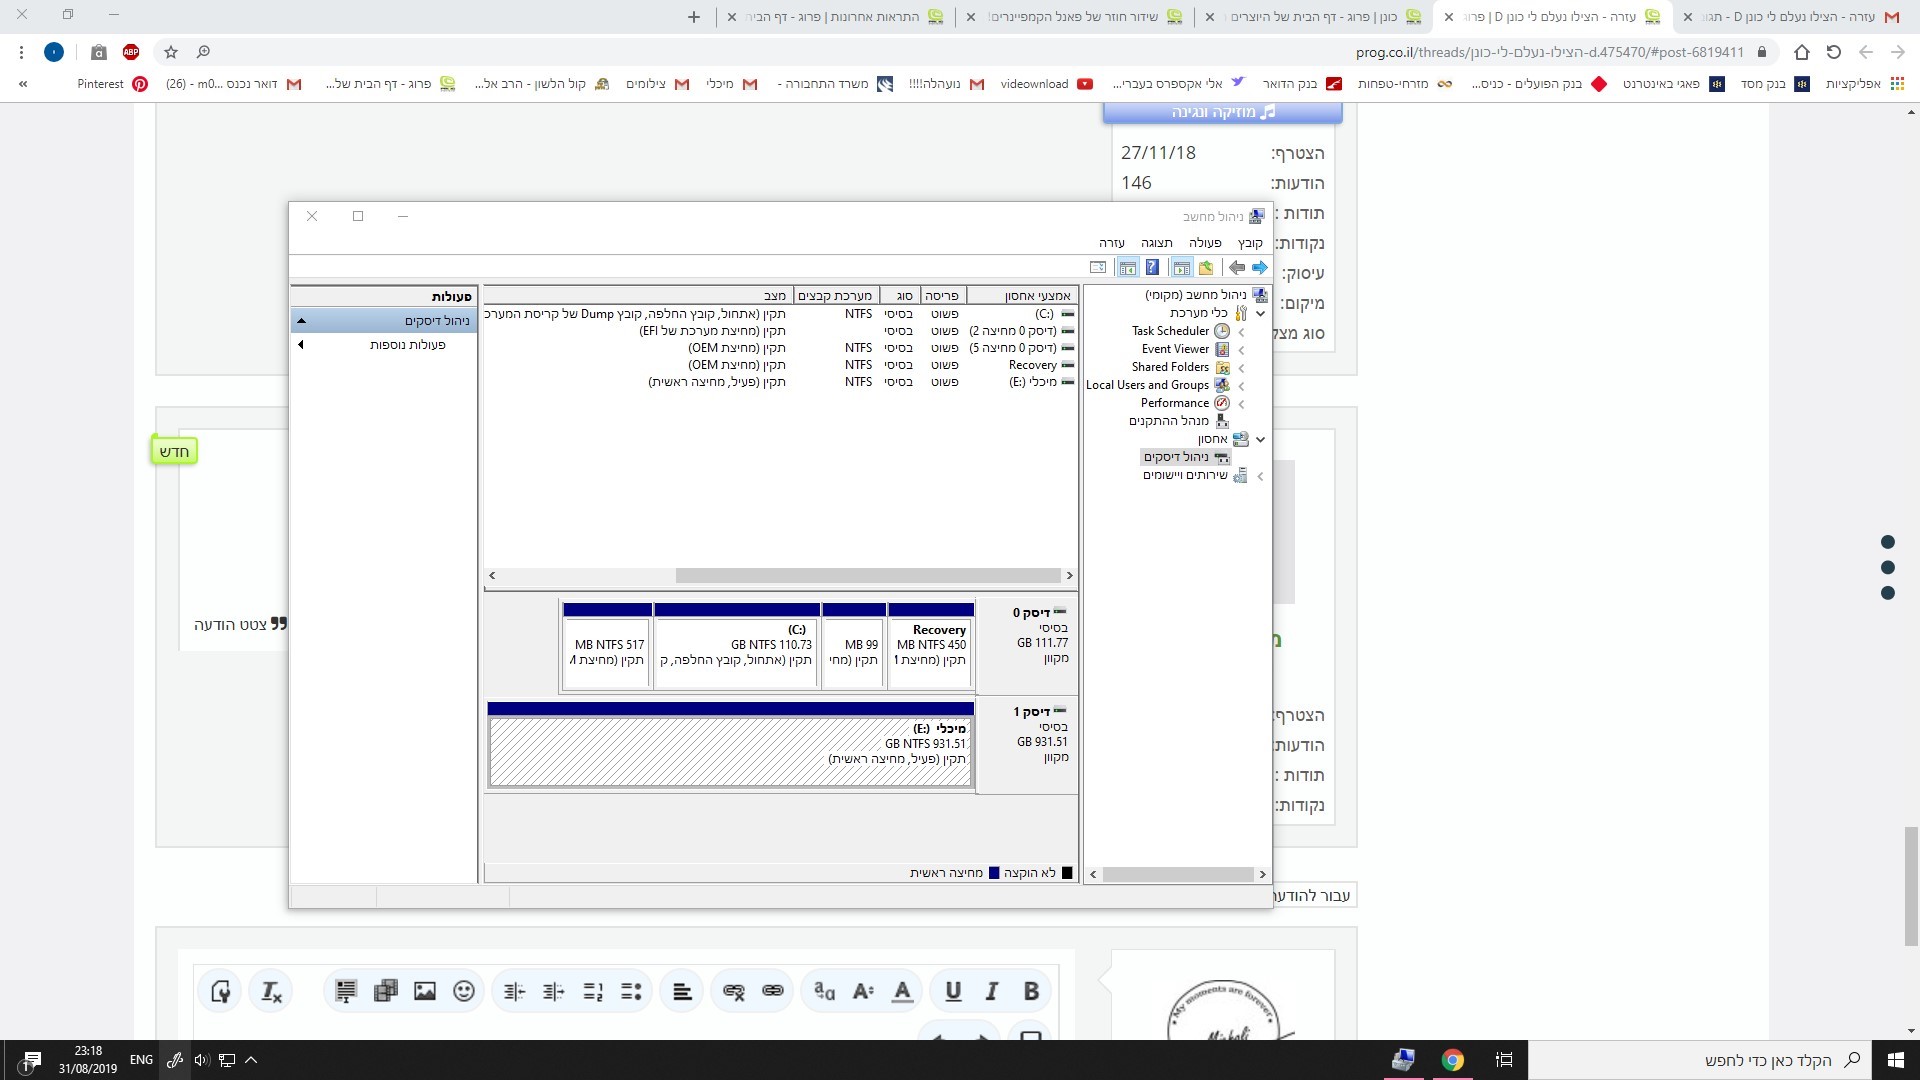Click the text color A button

tap(902, 991)
